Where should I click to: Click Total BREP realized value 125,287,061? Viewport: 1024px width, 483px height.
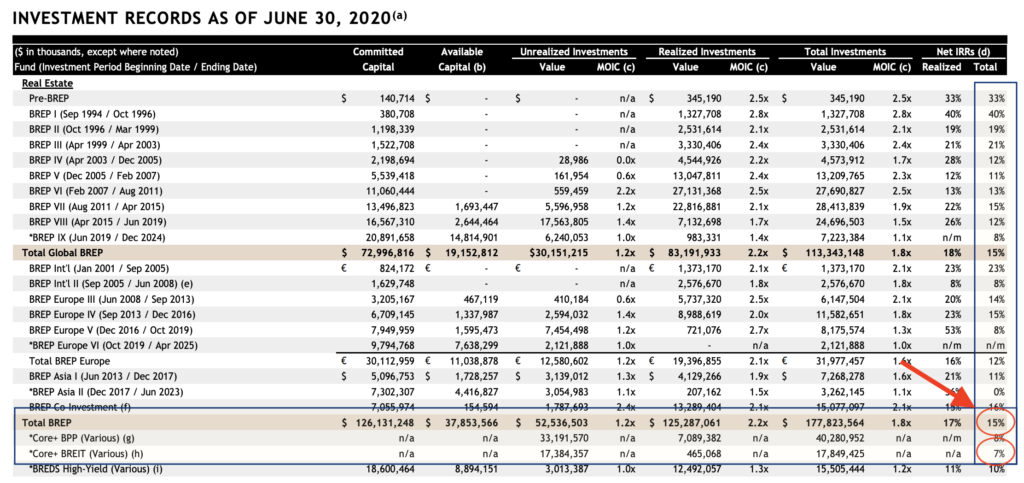point(691,423)
